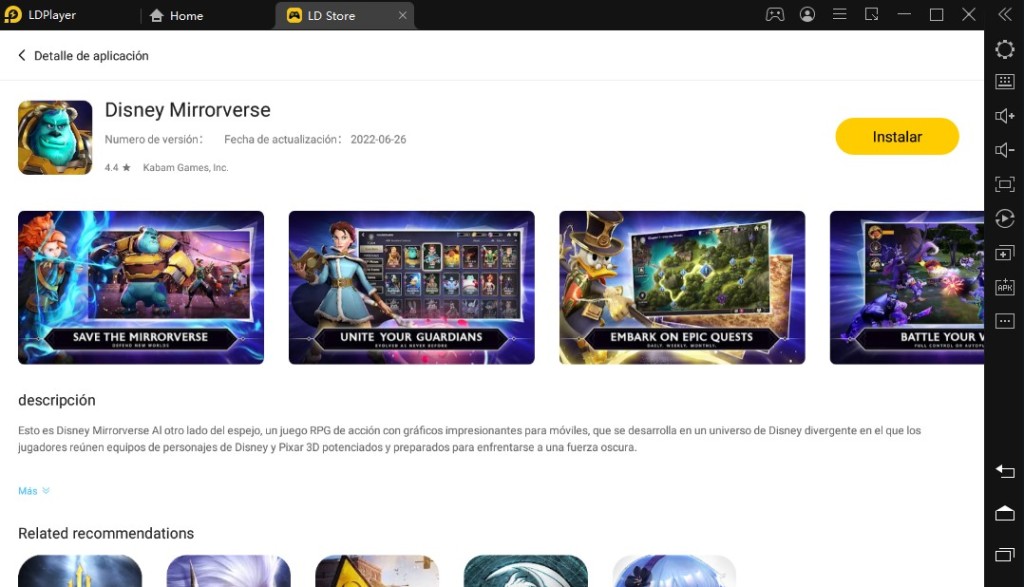Tap the Android back button in sidebar
The width and height of the screenshot is (1024, 587).
pos(1004,471)
